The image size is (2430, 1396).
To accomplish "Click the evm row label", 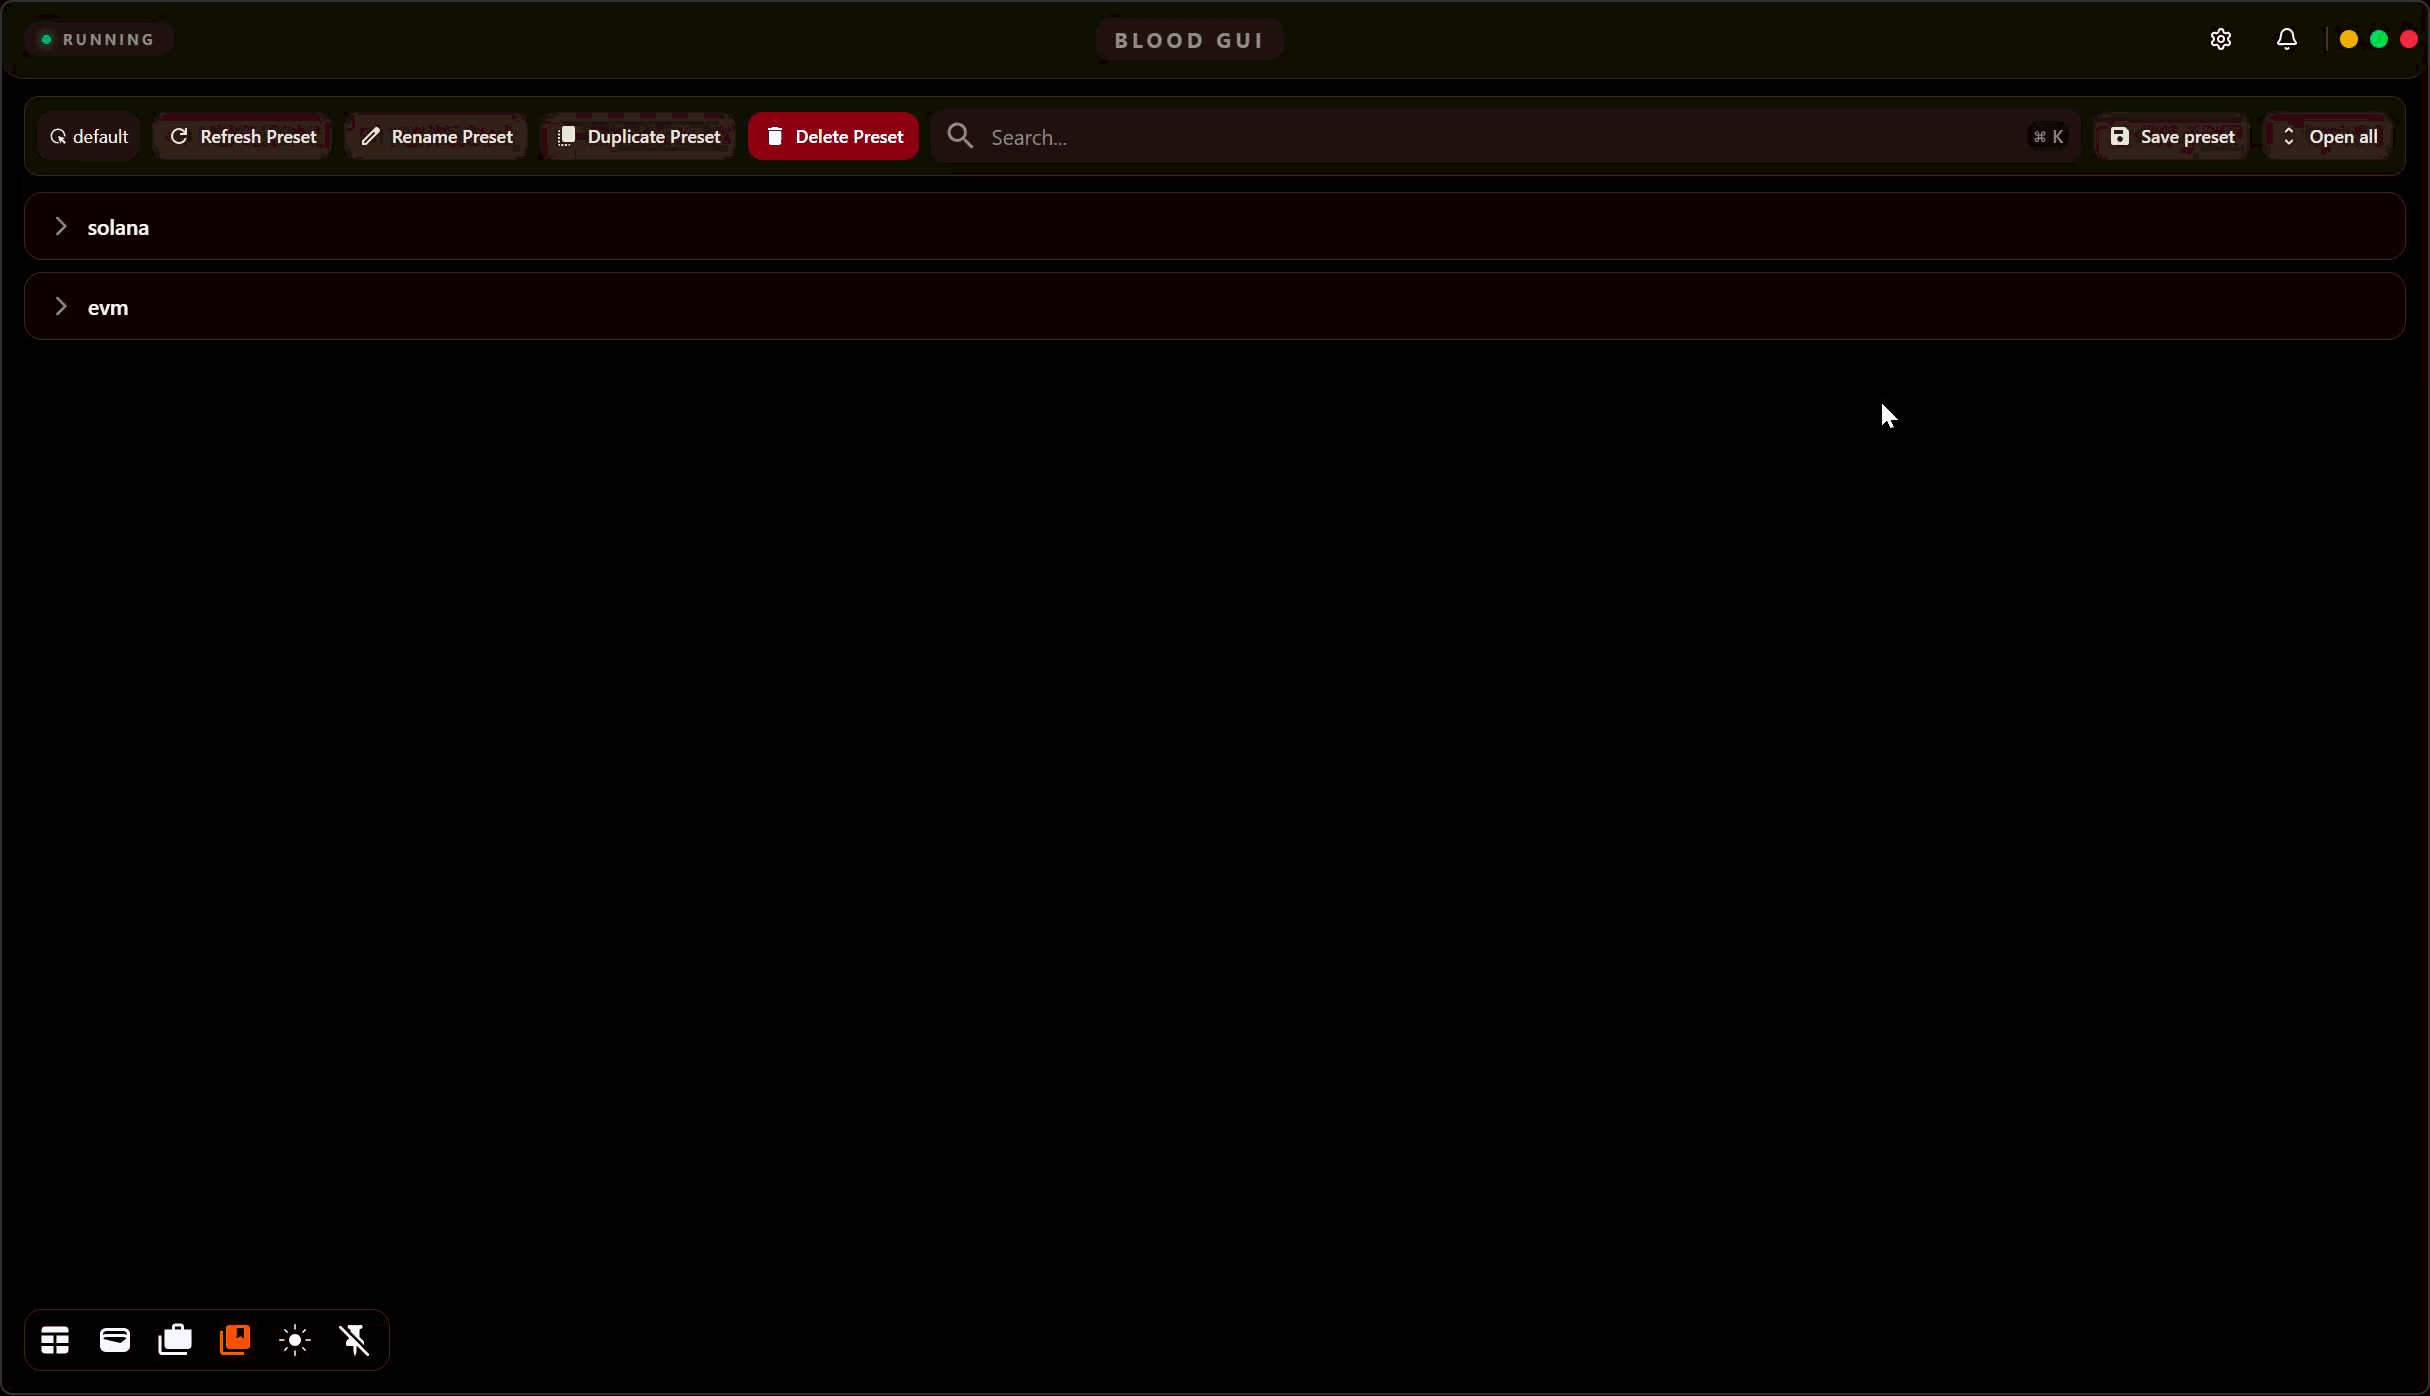I will [108, 307].
